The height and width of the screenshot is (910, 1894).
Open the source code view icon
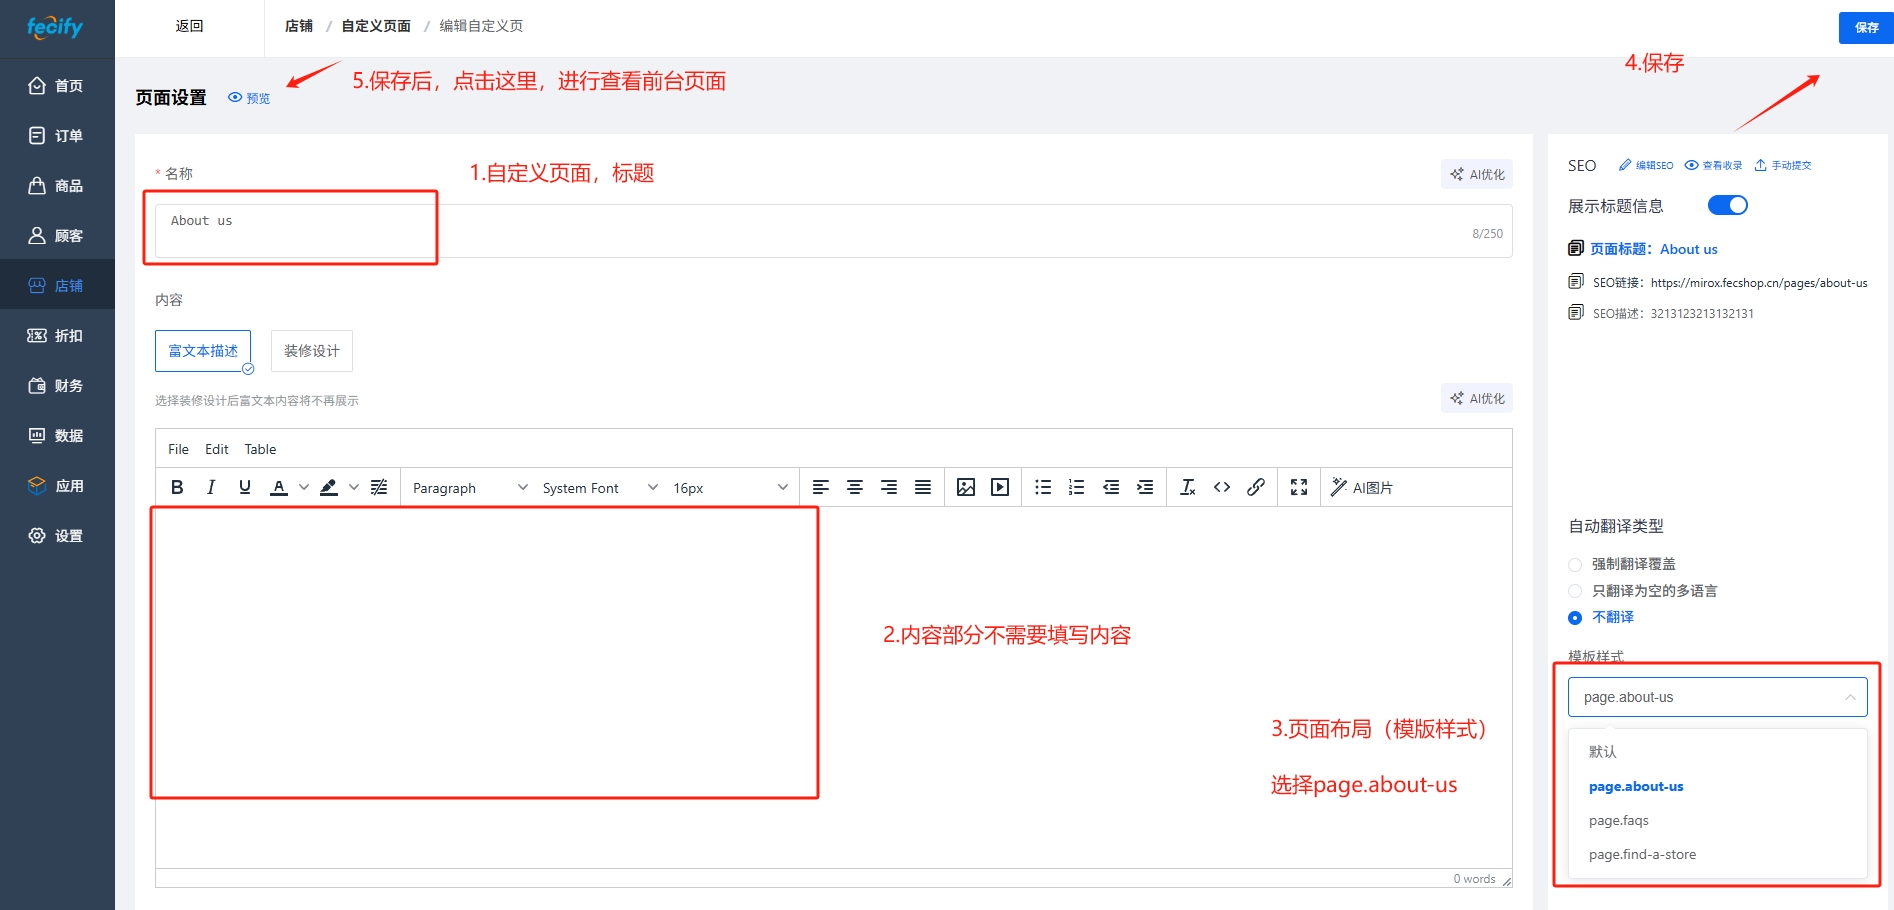pos(1221,487)
